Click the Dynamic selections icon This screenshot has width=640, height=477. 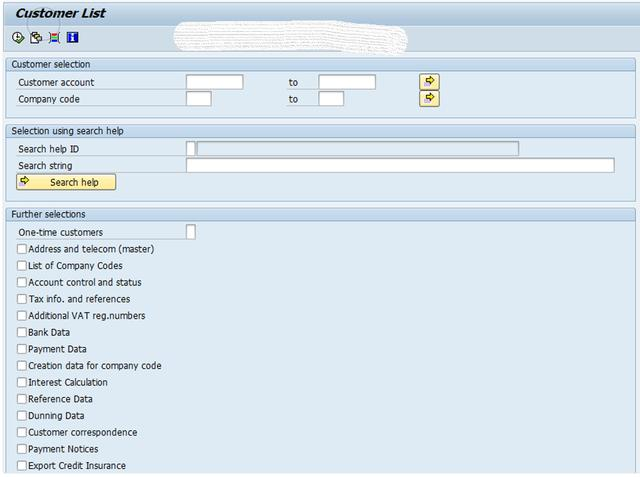(54, 38)
